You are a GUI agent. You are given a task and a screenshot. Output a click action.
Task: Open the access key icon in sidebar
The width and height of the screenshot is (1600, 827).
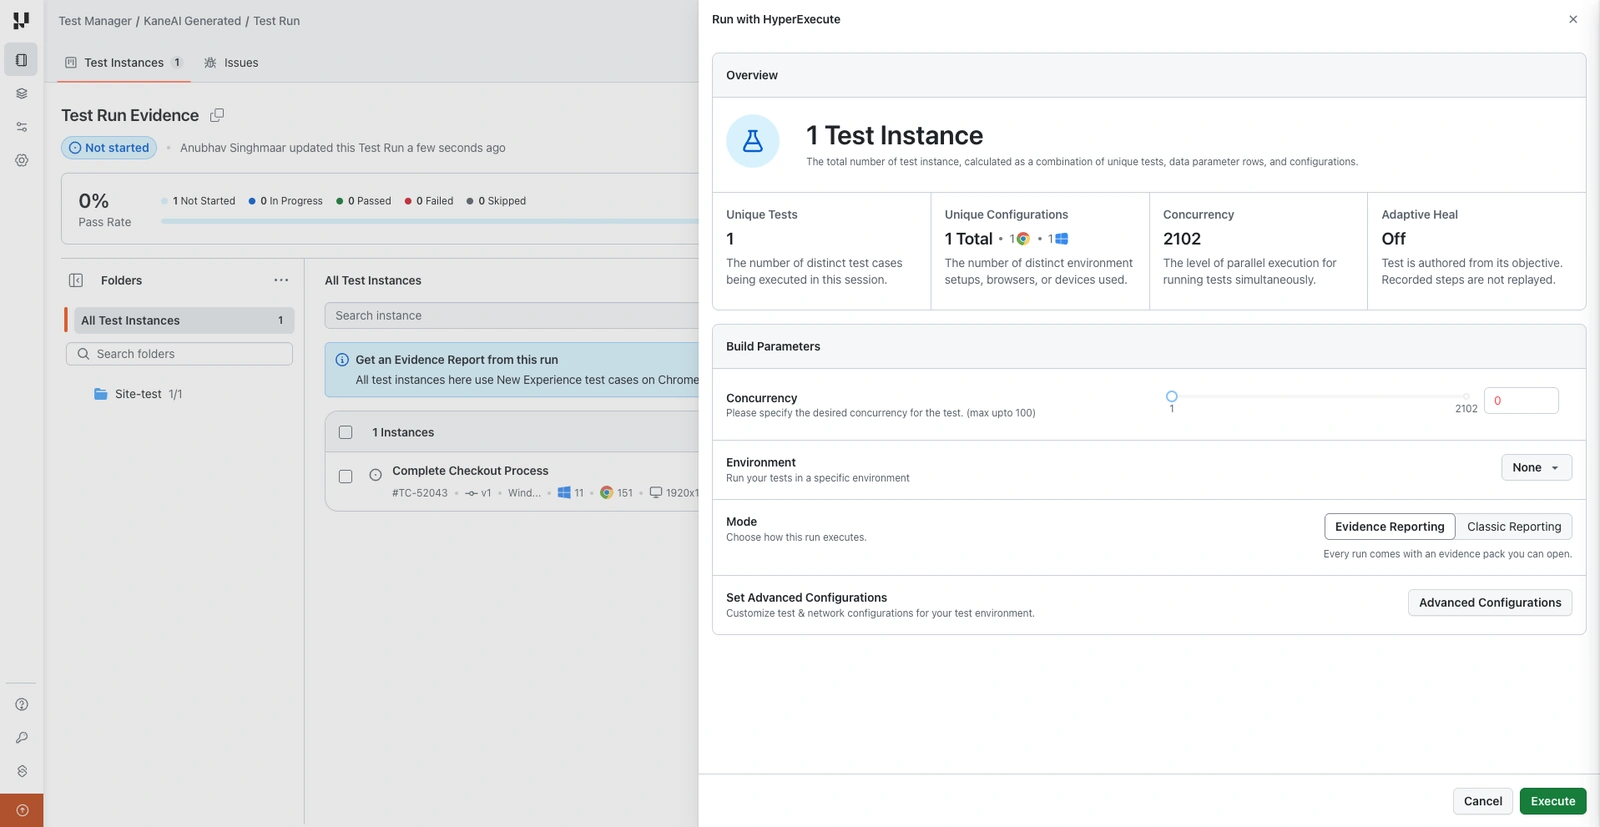click(x=21, y=738)
